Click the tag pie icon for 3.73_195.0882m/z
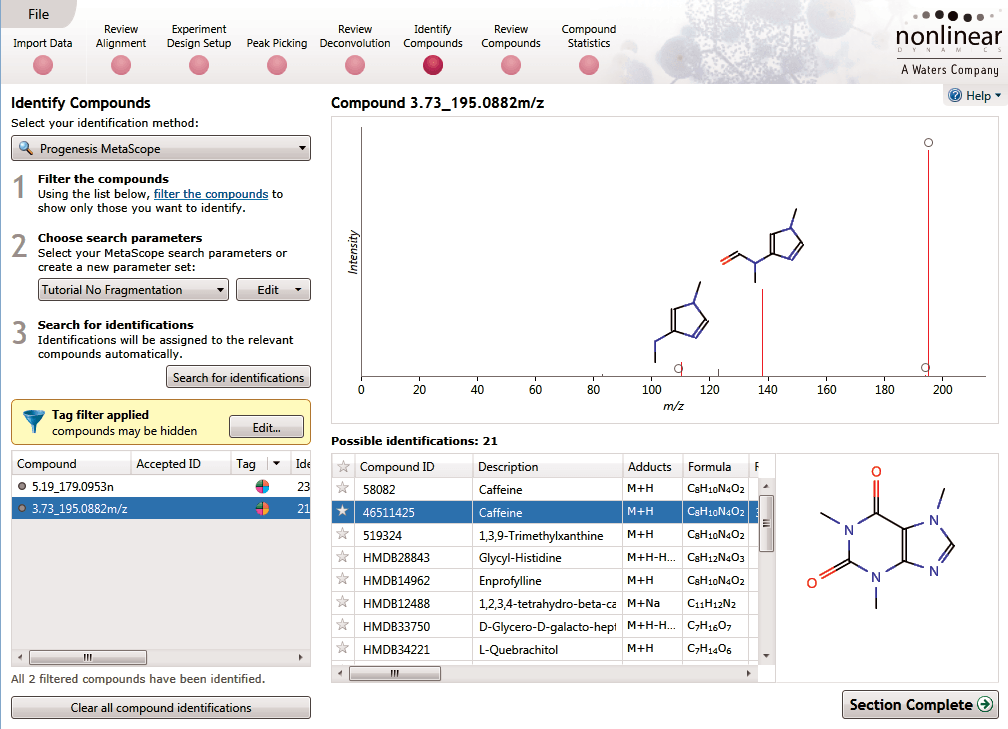The width and height of the screenshot is (1008, 729). pyautogui.click(x=262, y=509)
